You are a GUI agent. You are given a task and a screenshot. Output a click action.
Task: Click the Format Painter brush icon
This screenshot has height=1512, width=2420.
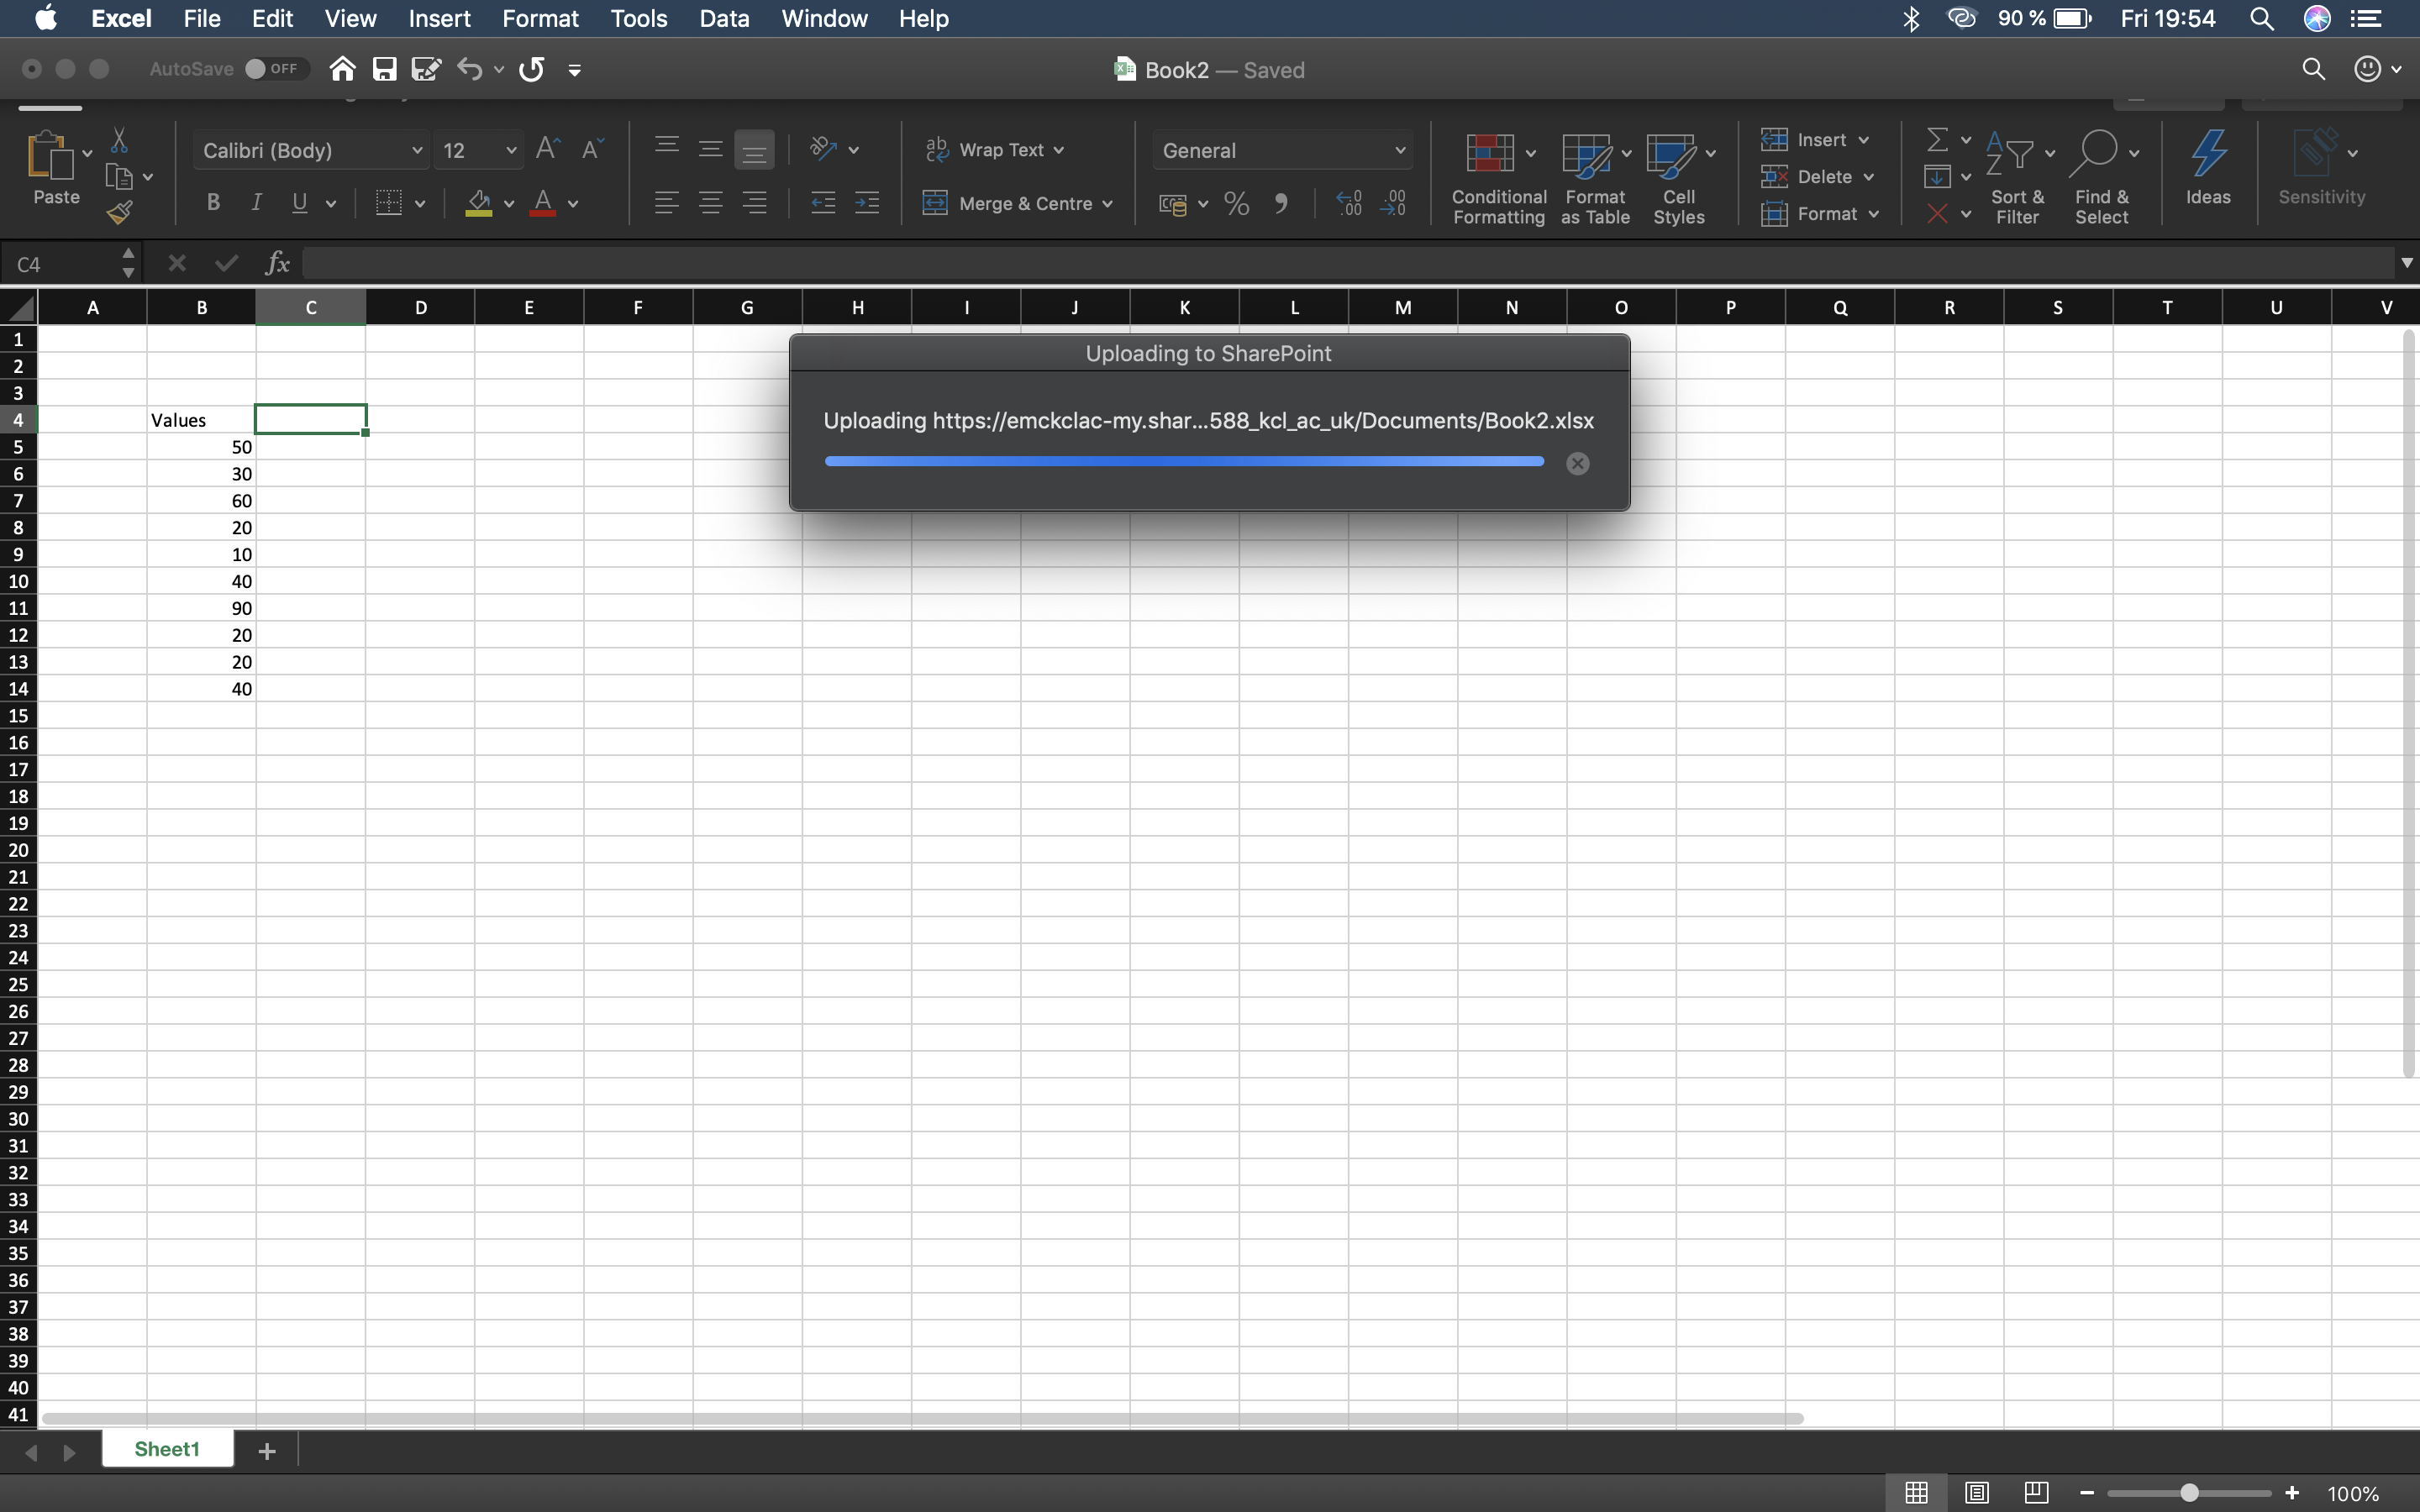click(120, 212)
